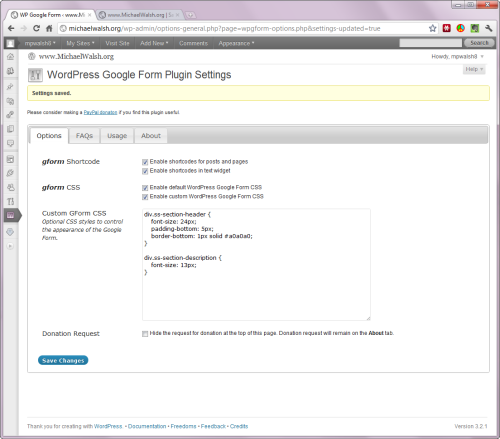Toggle Enable custom WordPress Google Form CSS

click(145, 197)
